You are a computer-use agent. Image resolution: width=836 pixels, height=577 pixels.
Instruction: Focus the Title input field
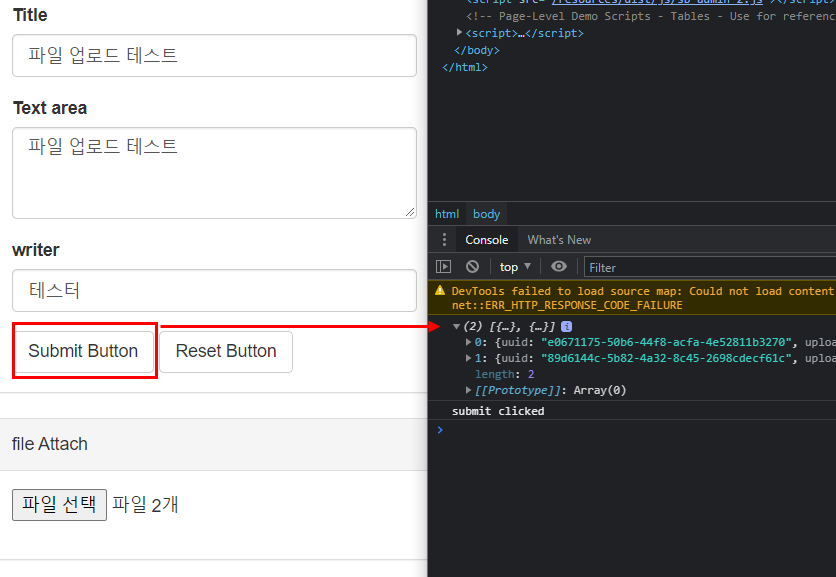pyautogui.click(x=214, y=55)
